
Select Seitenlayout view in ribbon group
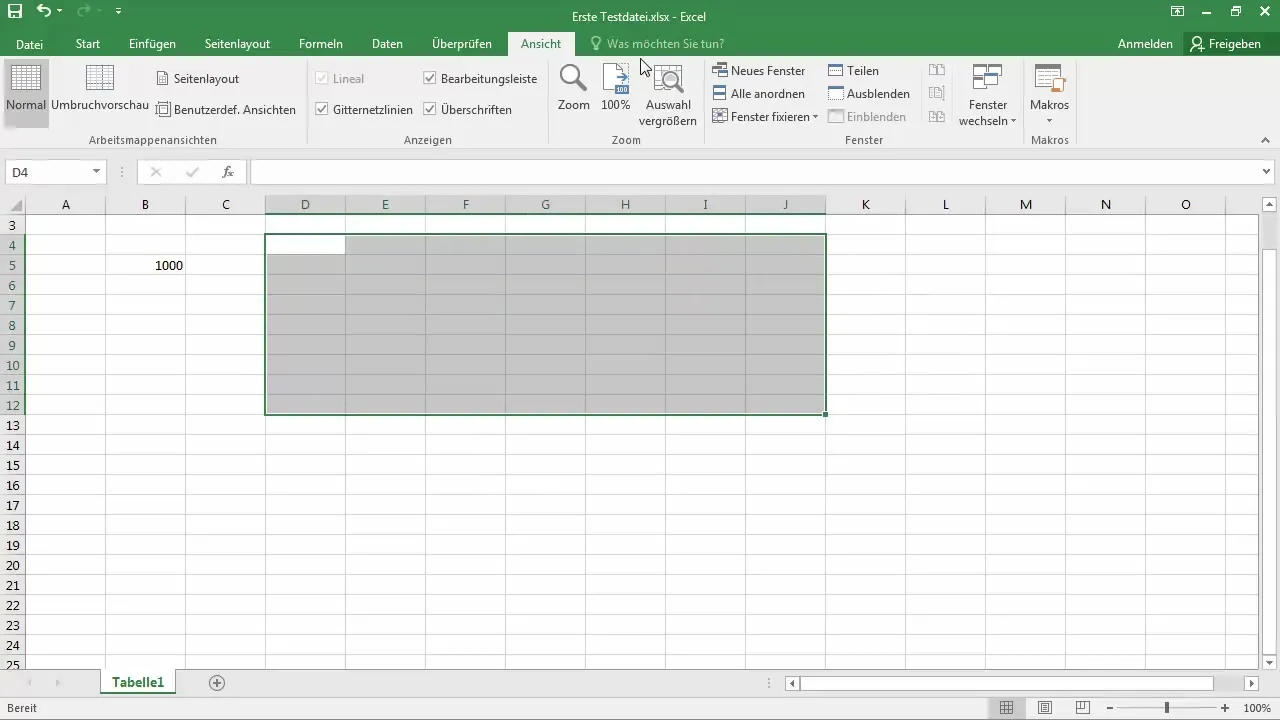click(x=198, y=78)
